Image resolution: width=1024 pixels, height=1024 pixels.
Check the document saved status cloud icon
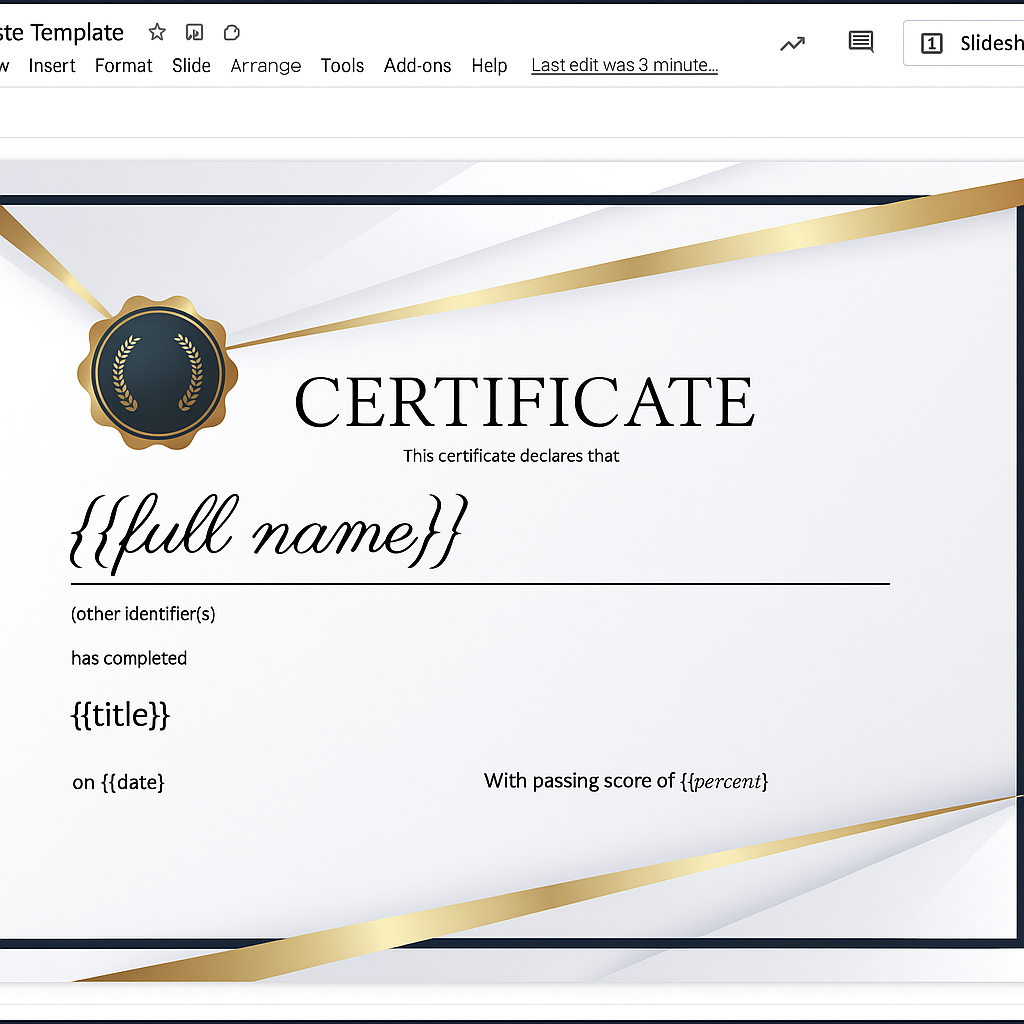231,32
